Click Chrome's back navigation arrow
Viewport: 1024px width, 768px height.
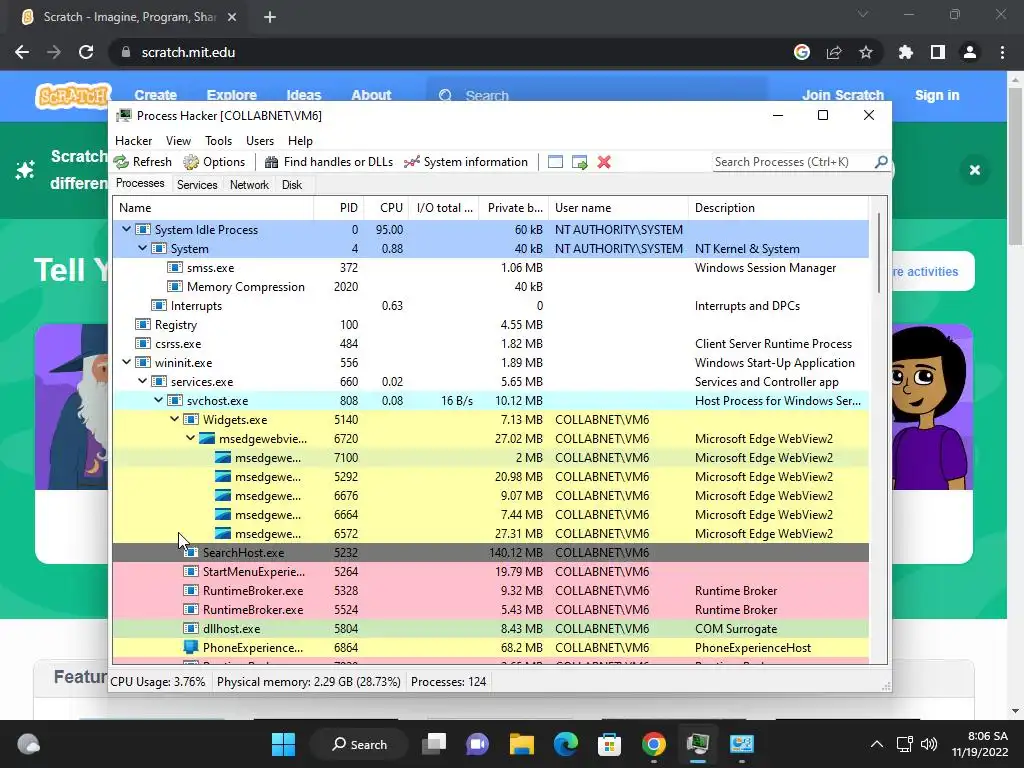pyautogui.click(x=22, y=52)
